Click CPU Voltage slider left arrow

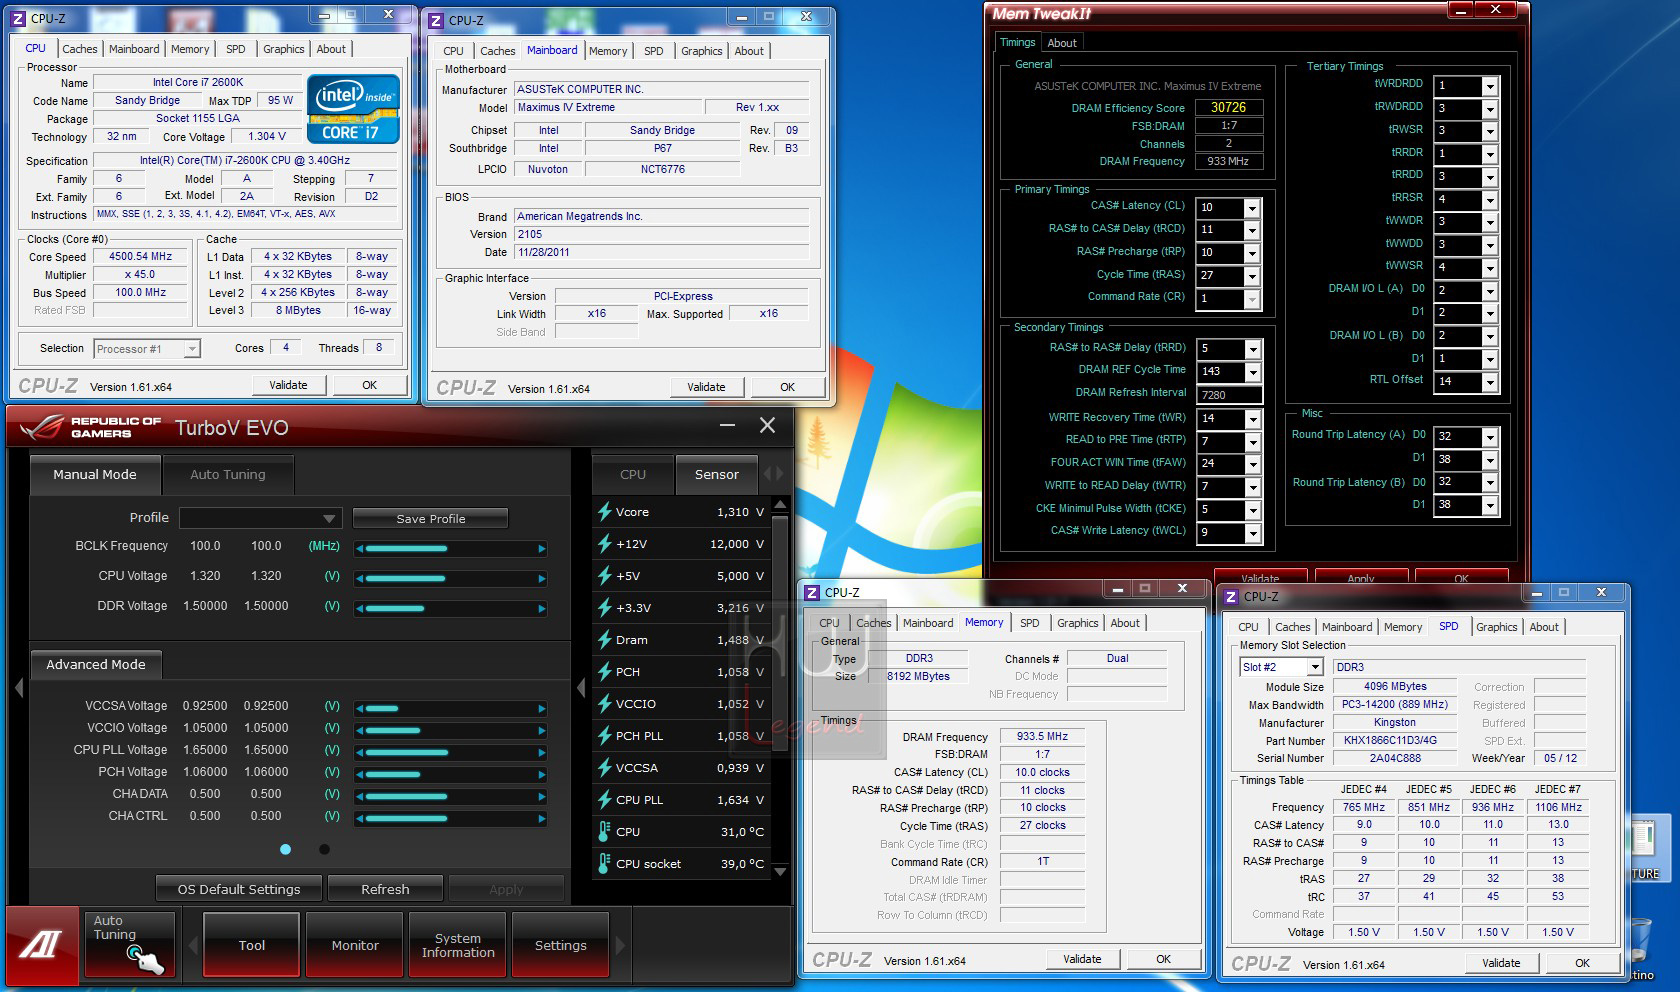(x=360, y=578)
